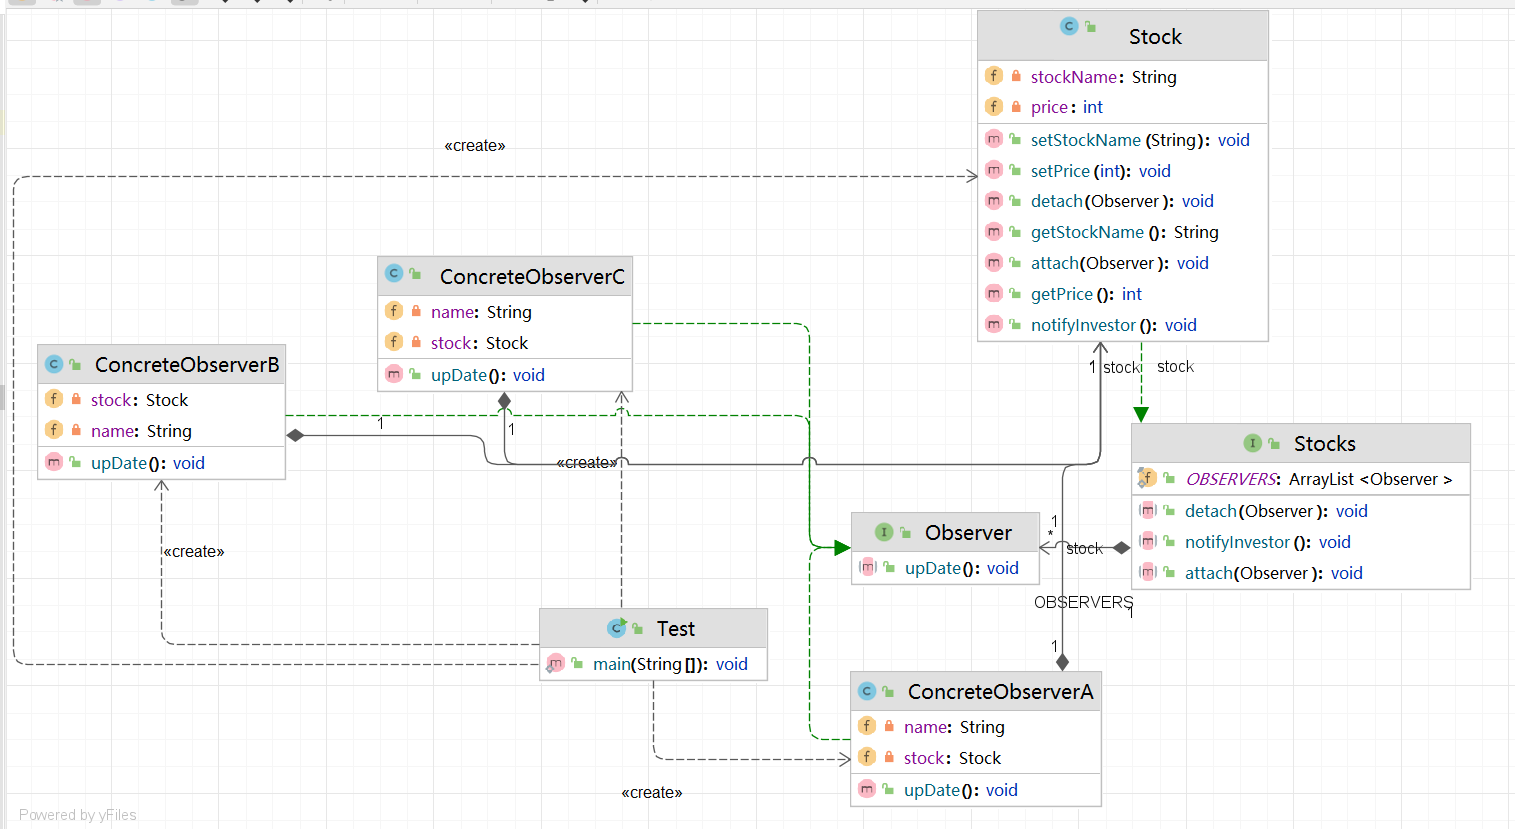
Task: Click the class icon of ConcreteObserverC
Action: 394,274
